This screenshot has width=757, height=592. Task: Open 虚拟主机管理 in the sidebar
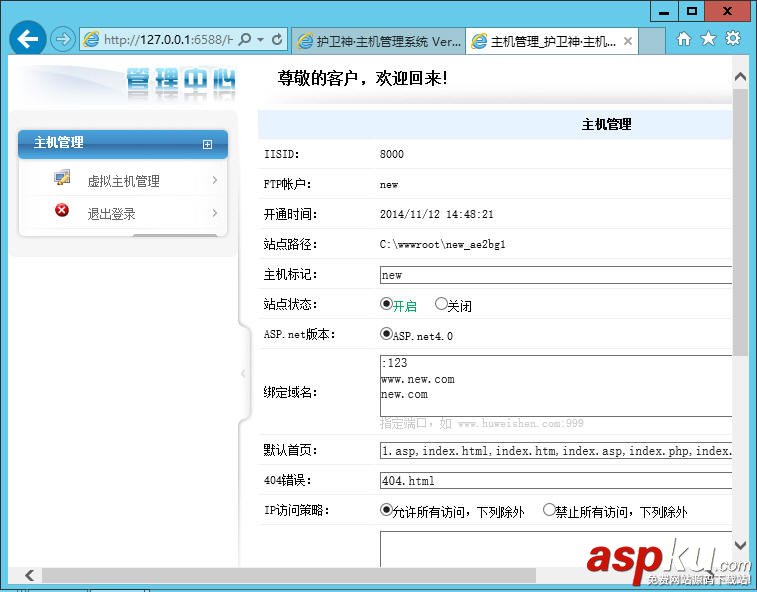coord(123,181)
